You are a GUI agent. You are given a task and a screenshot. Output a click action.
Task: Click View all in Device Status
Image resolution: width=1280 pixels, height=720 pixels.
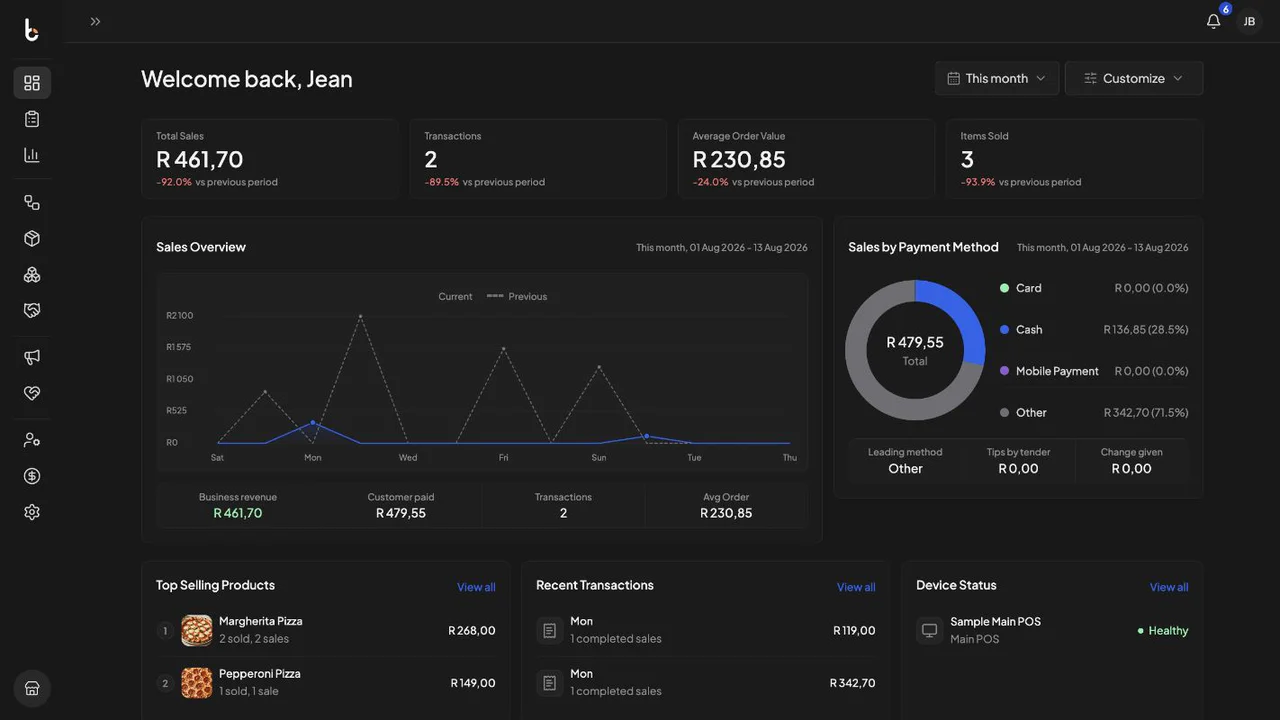pos(1169,587)
